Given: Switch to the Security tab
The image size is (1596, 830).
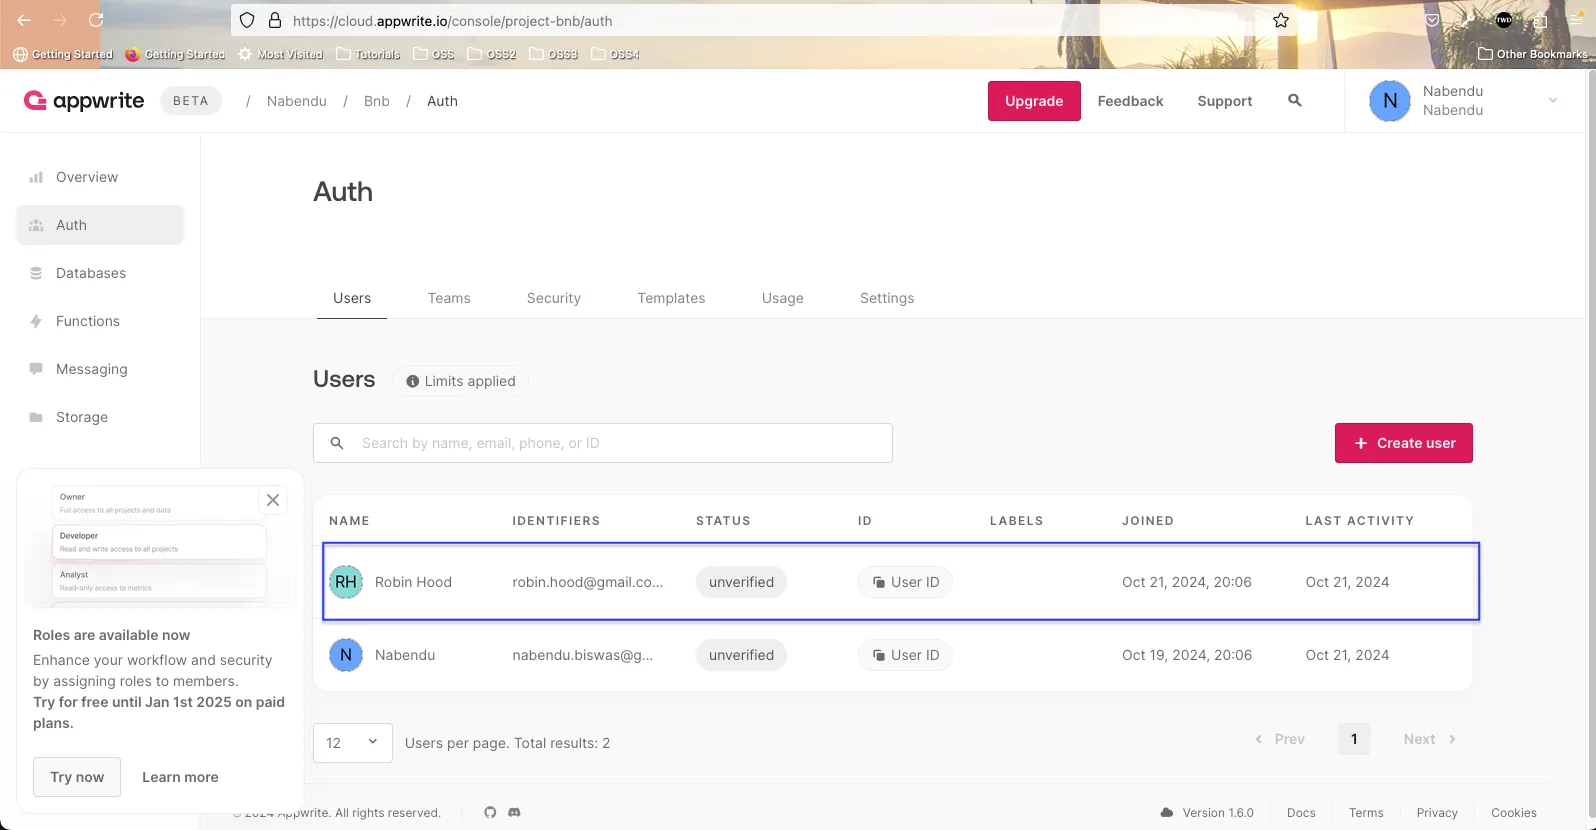Looking at the screenshot, I should pos(554,298).
